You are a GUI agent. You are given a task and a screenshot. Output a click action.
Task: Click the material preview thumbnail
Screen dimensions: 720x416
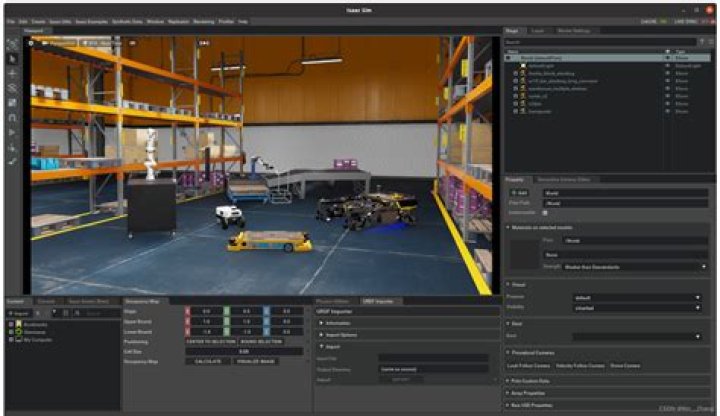(524, 253)
